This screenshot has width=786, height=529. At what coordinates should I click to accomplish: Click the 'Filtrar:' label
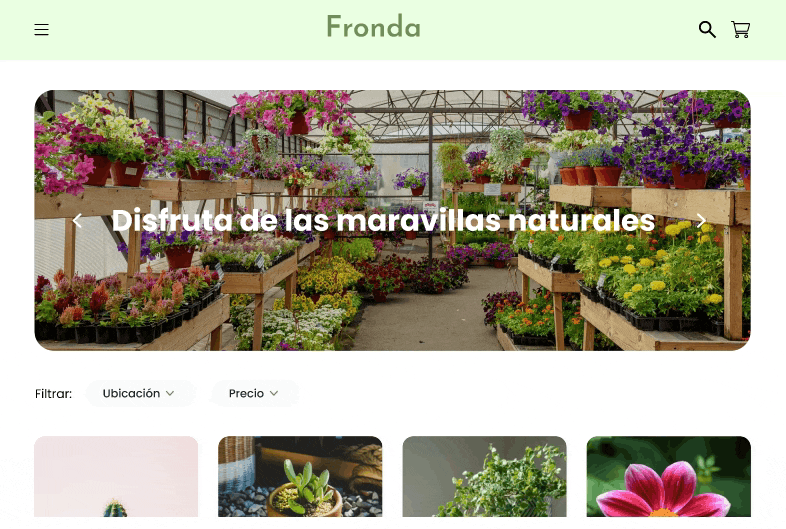54,394
